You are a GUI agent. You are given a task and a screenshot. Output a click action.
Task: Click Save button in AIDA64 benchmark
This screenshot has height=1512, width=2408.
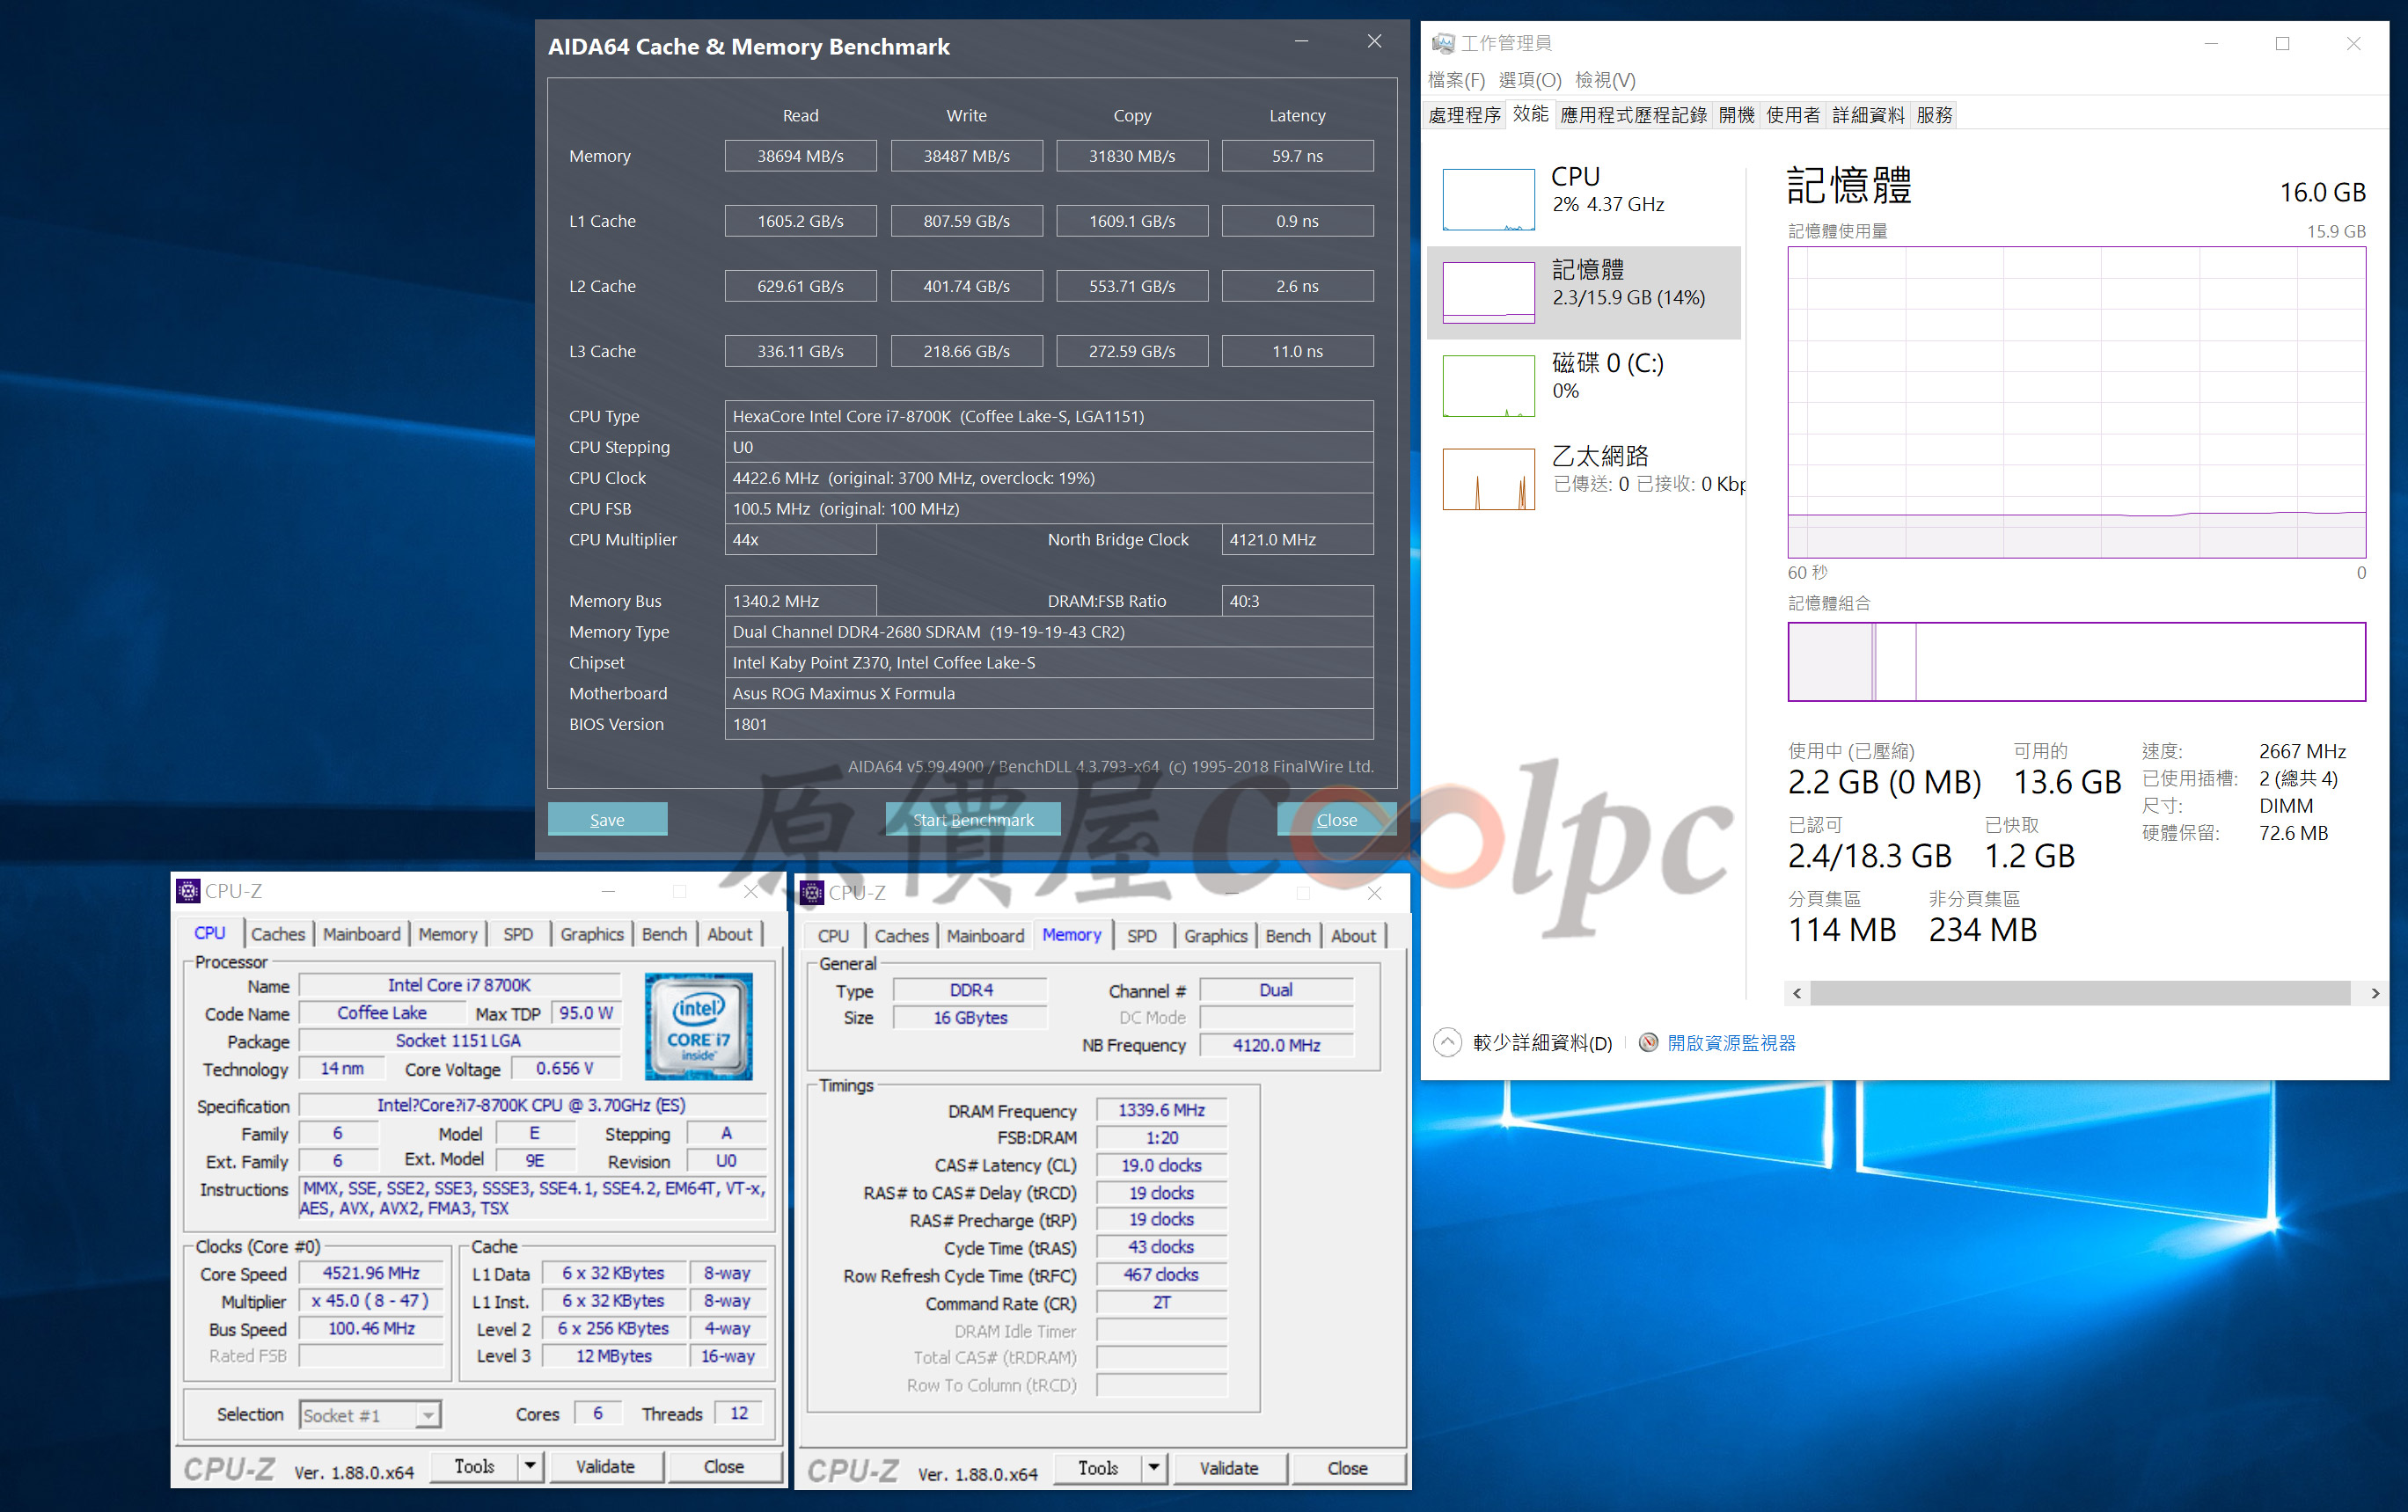tap(607, 819)
